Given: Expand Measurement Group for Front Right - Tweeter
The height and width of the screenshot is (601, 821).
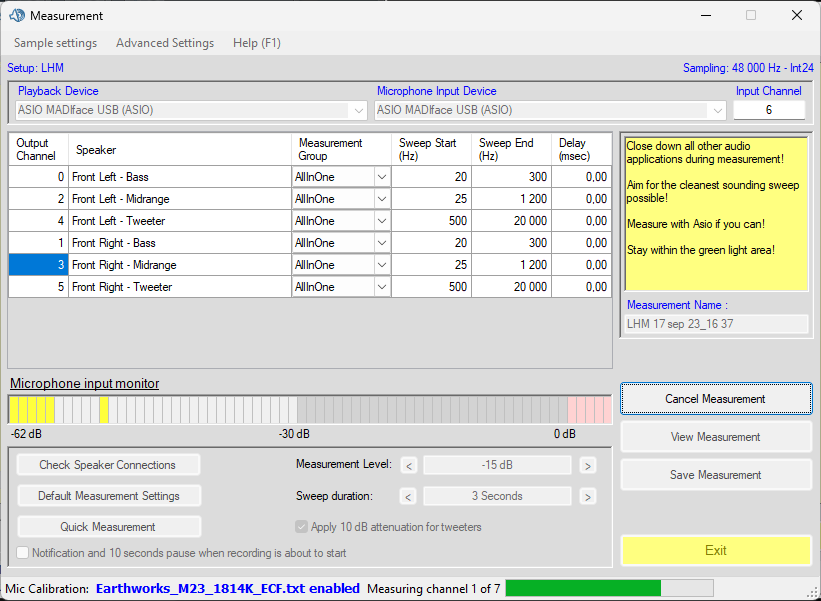Looking at the screenshot, I should (x=381, y=287).
